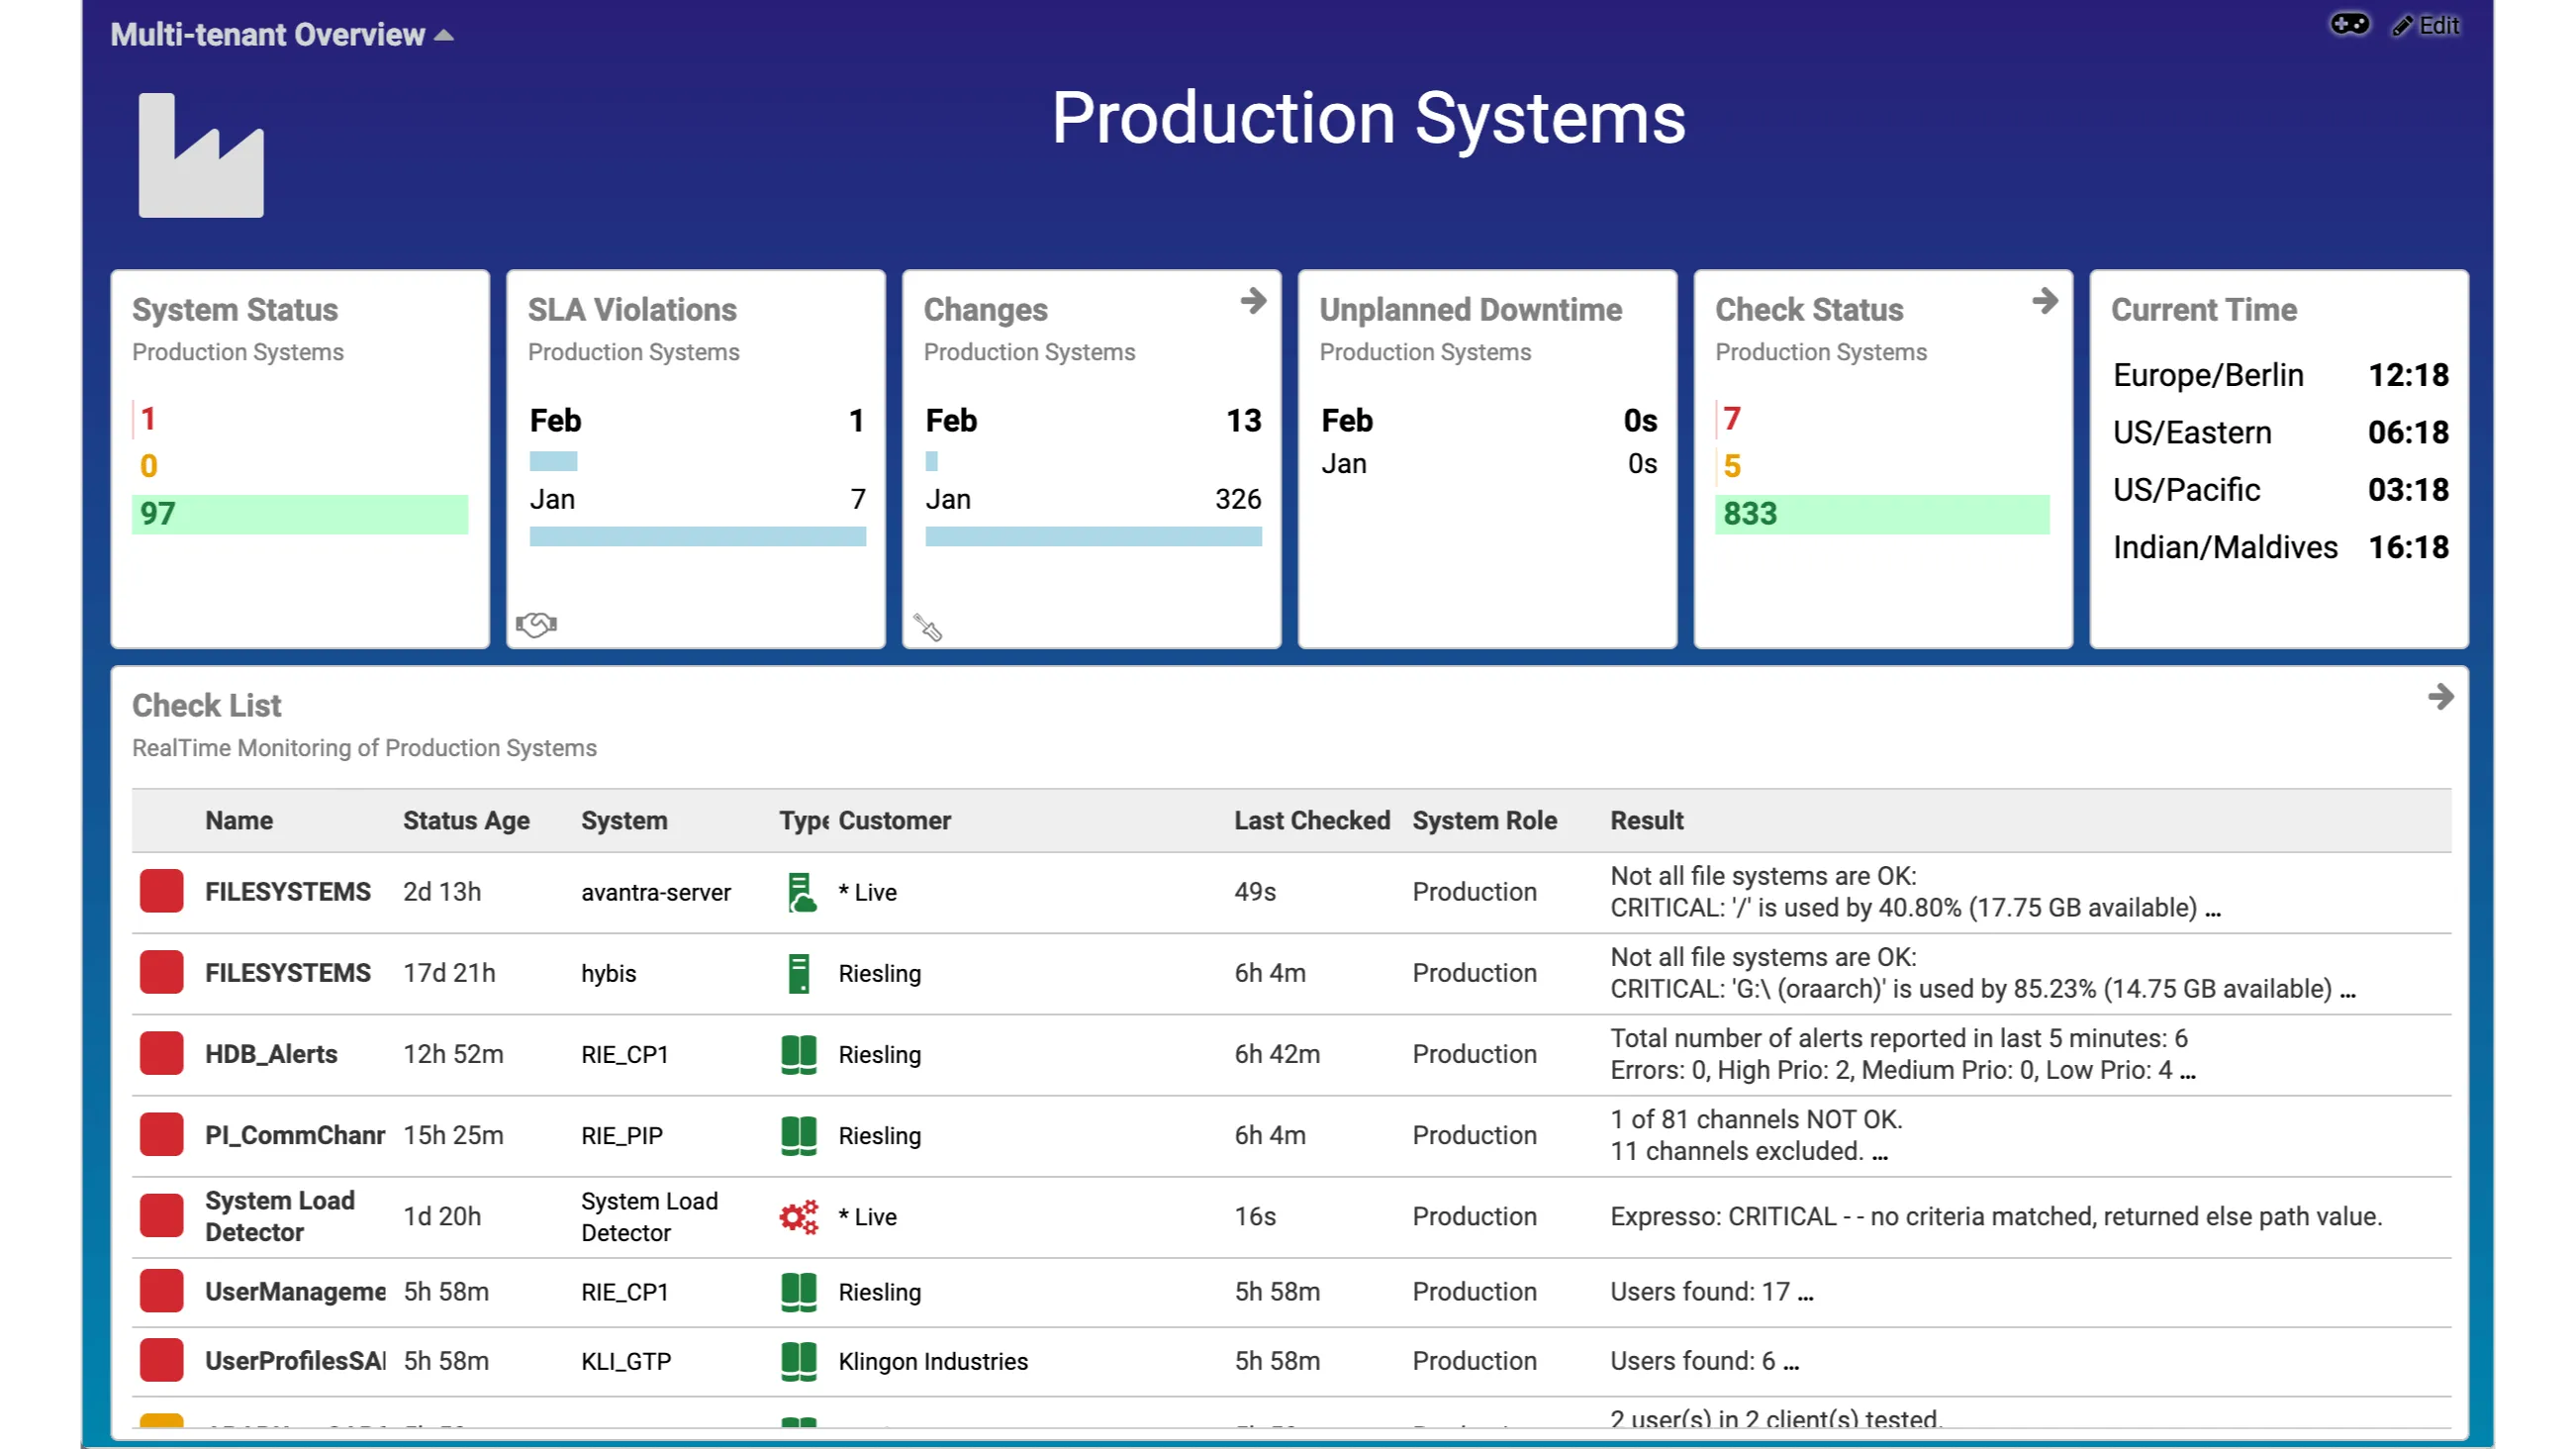Click the screwdriver icon in Changes card

coord(928,627)
